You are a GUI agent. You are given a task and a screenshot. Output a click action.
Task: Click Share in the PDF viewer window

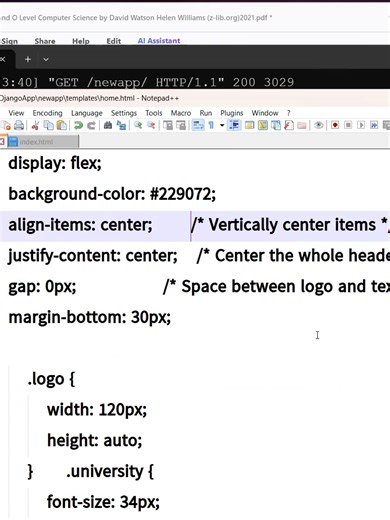(45, 41)
